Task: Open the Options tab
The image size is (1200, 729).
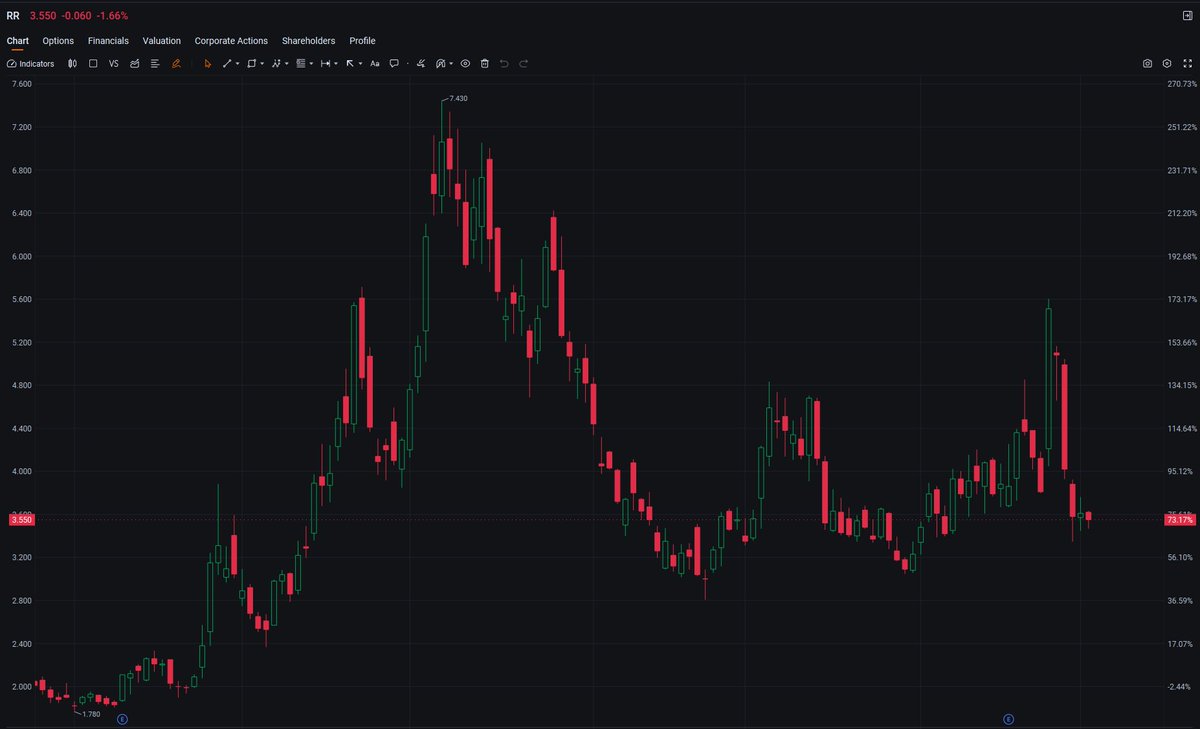Action: click(x=58, y=41)
